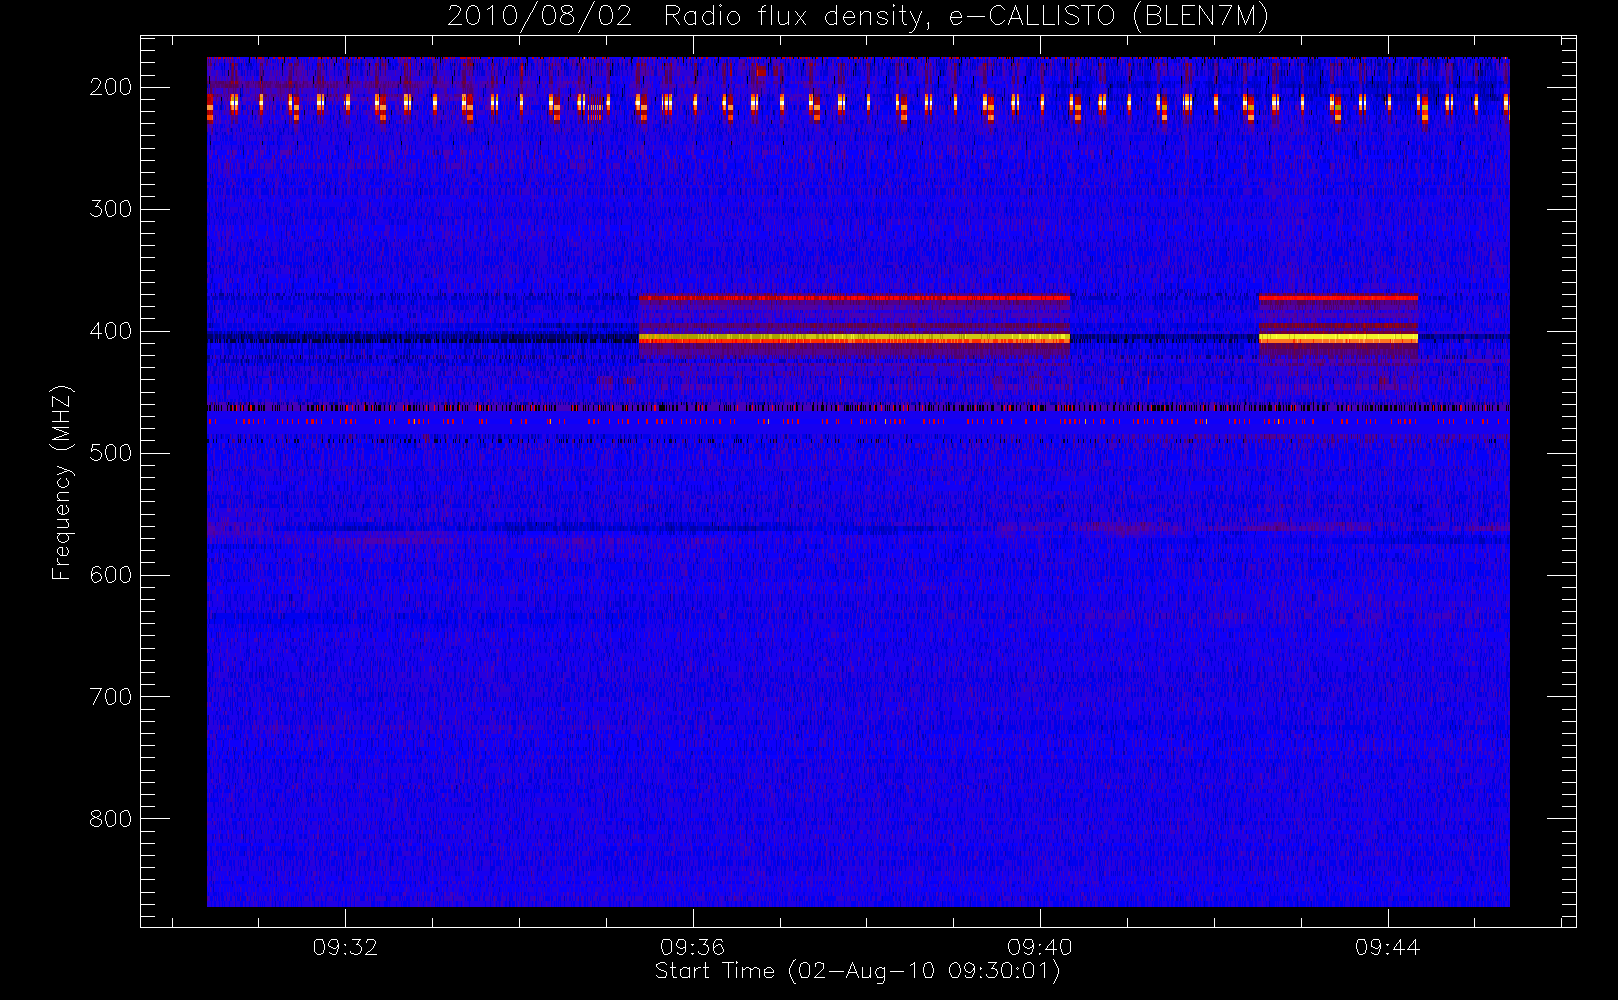Click the 200 frequency tick label

pyautogui.click(x=111, y=87)
